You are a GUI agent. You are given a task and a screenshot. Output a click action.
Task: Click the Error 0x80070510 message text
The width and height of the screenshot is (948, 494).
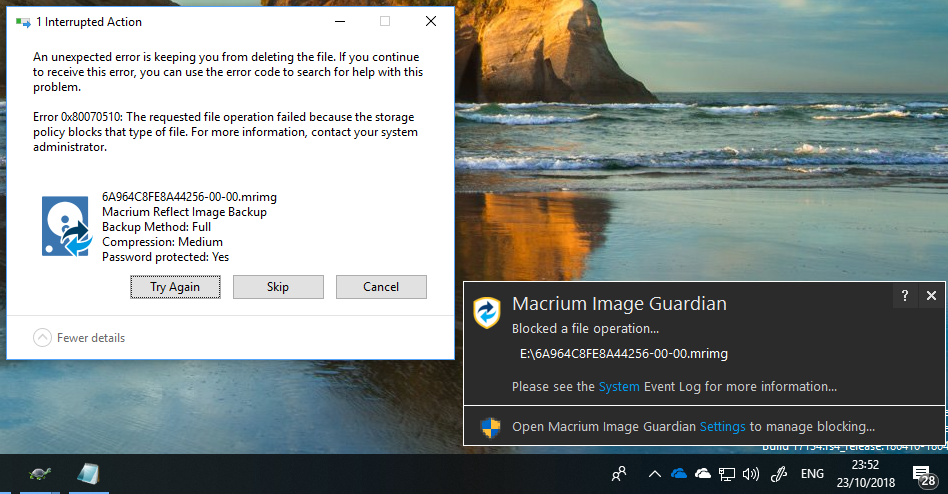[x=226, y=132]
